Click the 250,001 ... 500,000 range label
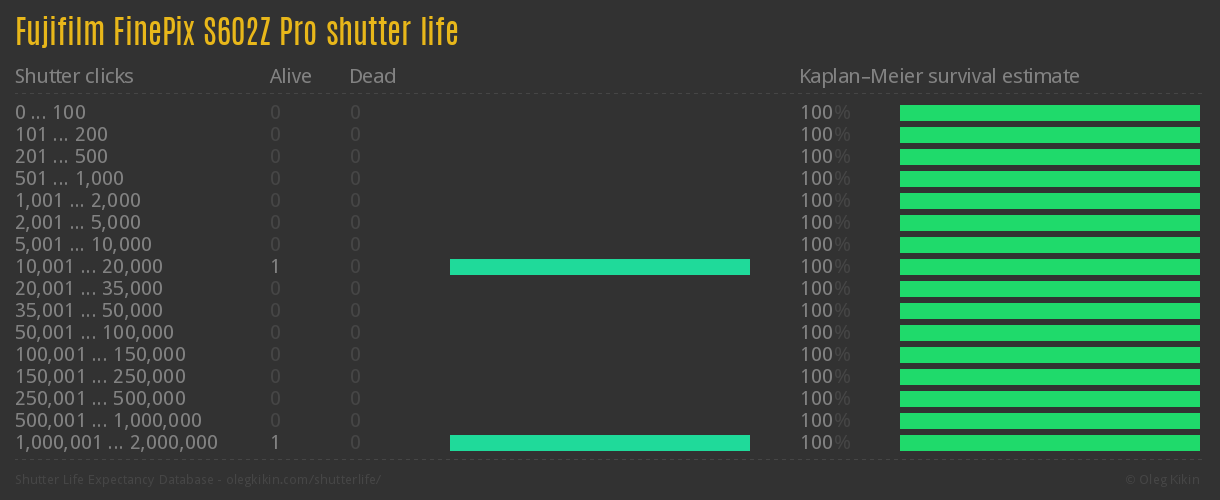The height and width of the screenshot is (500, 1220). pos(100,399)
